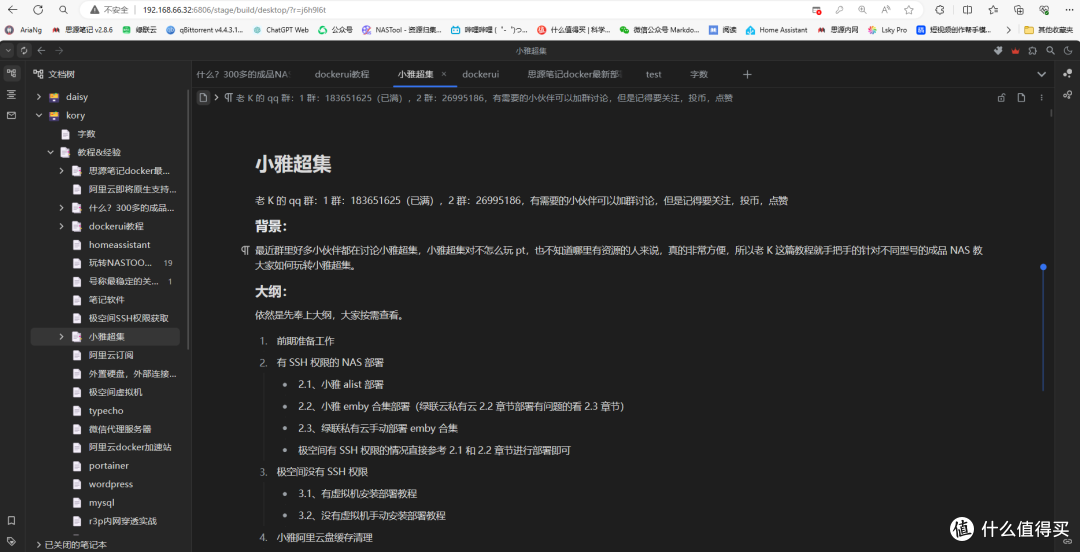
Task: Go back using SiYuan back arrow
Action: point(41,50)
